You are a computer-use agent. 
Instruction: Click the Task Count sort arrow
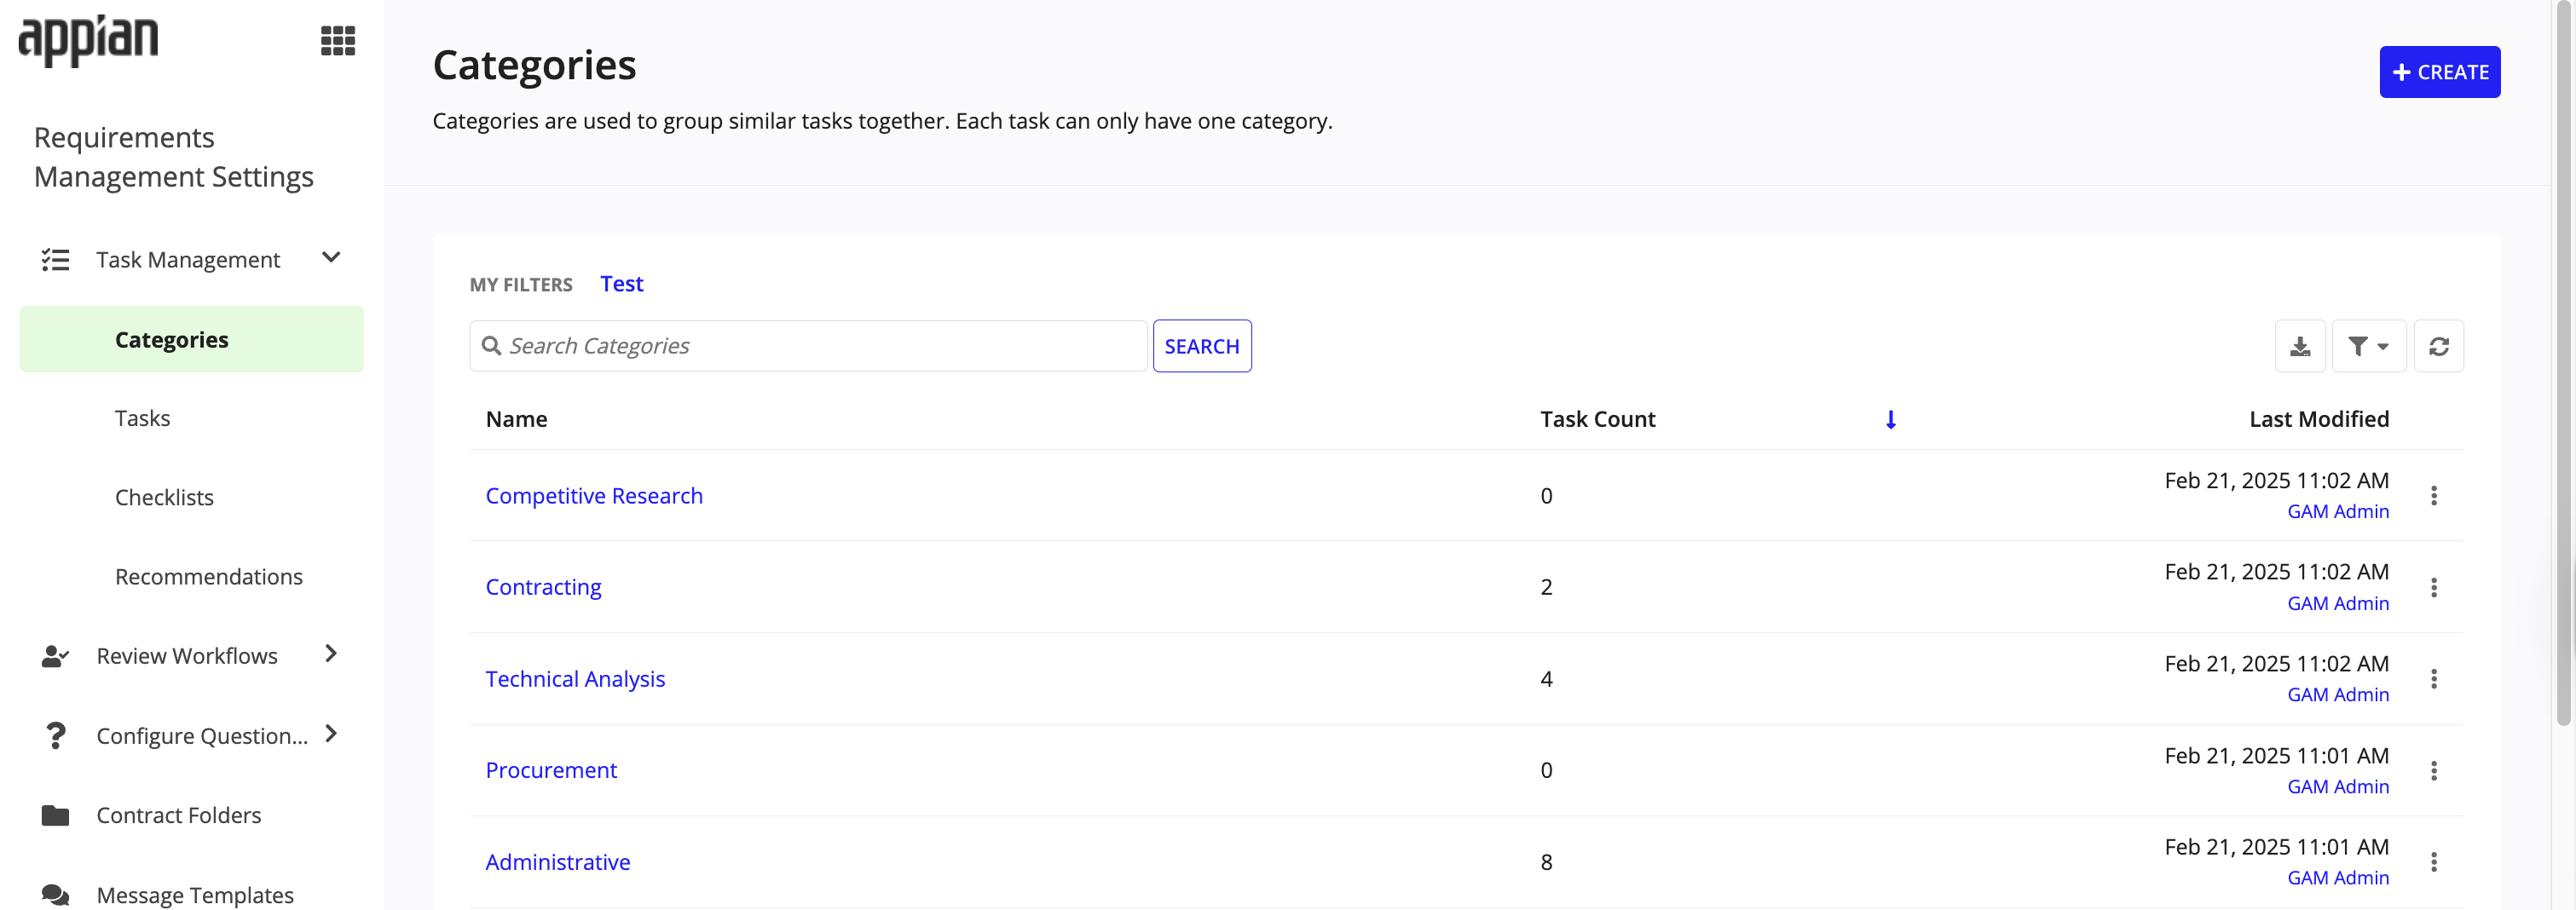click(1891, 420)
